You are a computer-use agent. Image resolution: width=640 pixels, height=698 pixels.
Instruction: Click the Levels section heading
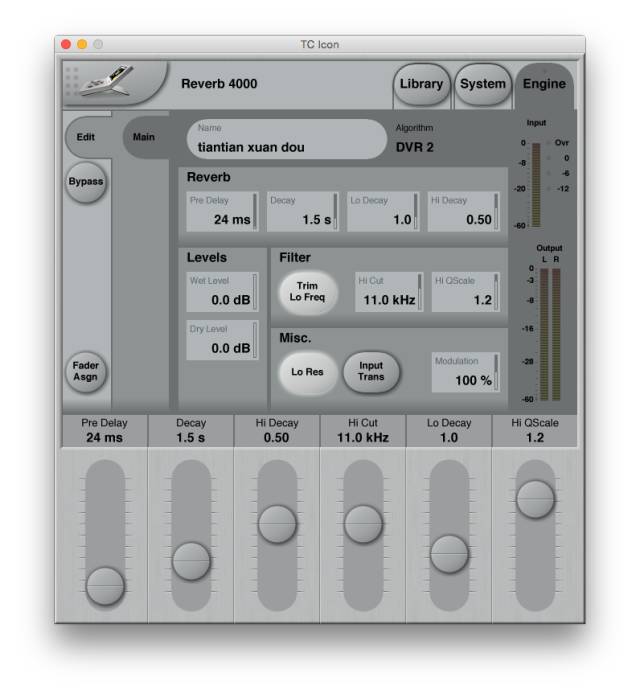(207, 257)
